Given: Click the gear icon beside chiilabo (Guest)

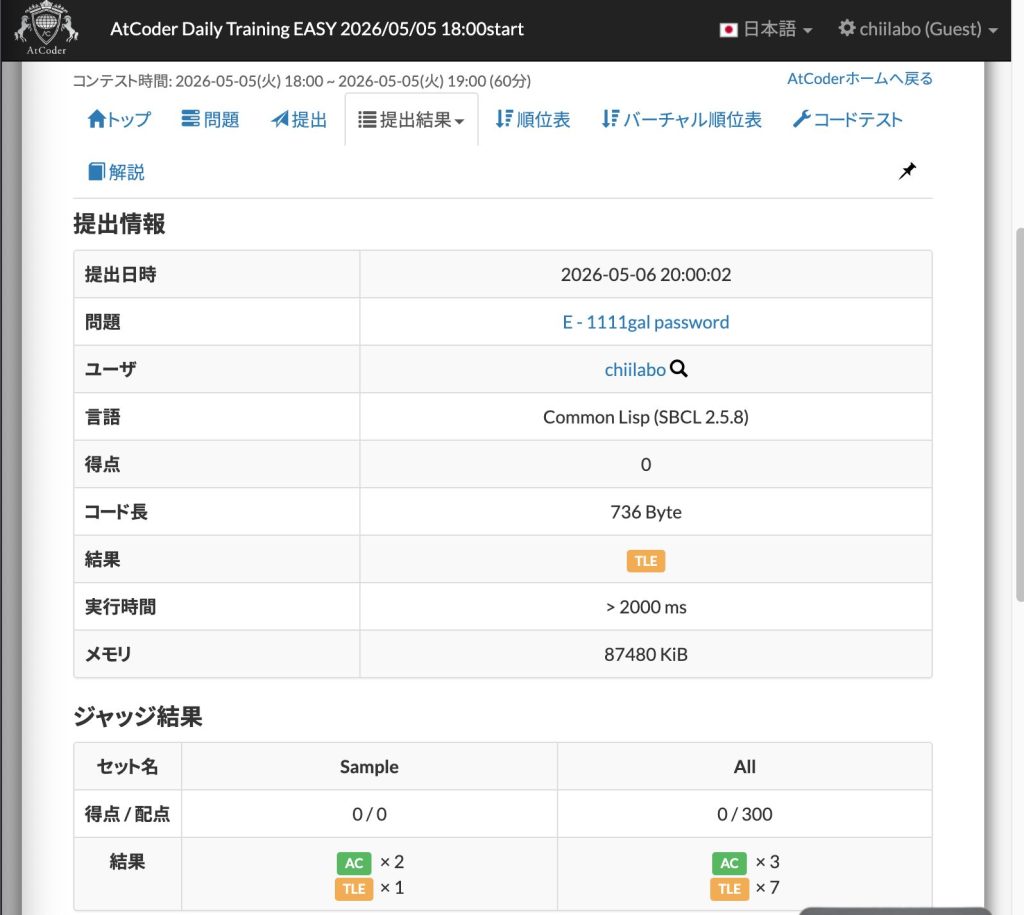Looking at the screenshot, I should click(x=846, y=28).
